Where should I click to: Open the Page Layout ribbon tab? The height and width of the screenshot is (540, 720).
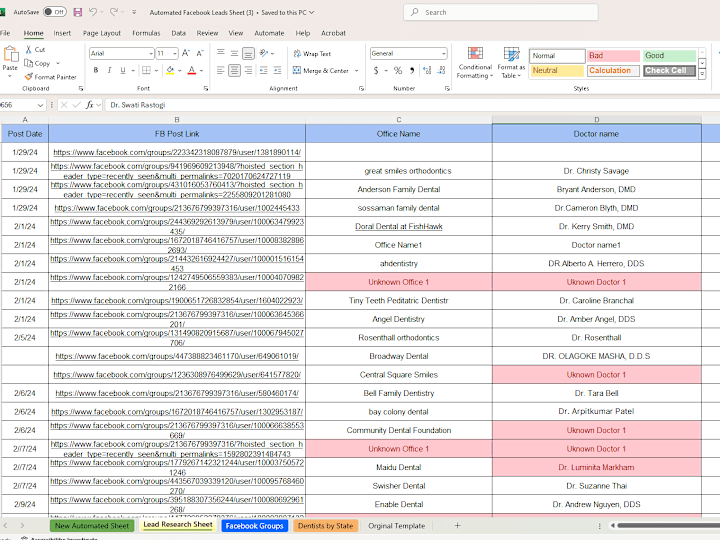[101, 33]
